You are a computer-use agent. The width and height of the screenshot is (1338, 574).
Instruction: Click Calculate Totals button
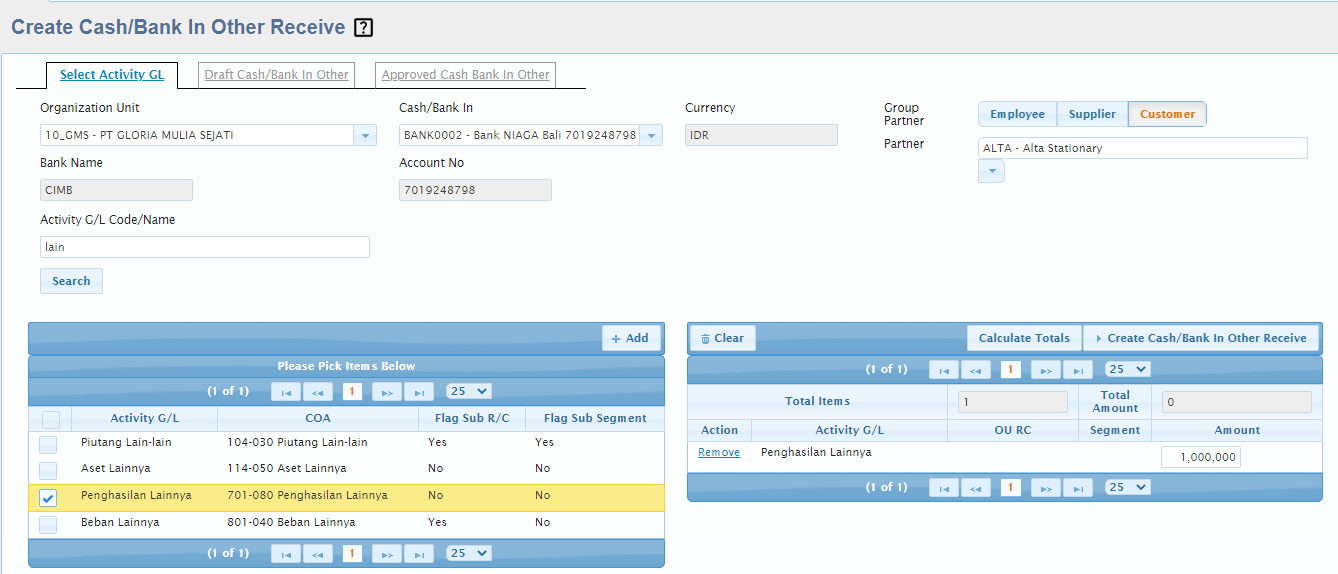(1024, 338)
